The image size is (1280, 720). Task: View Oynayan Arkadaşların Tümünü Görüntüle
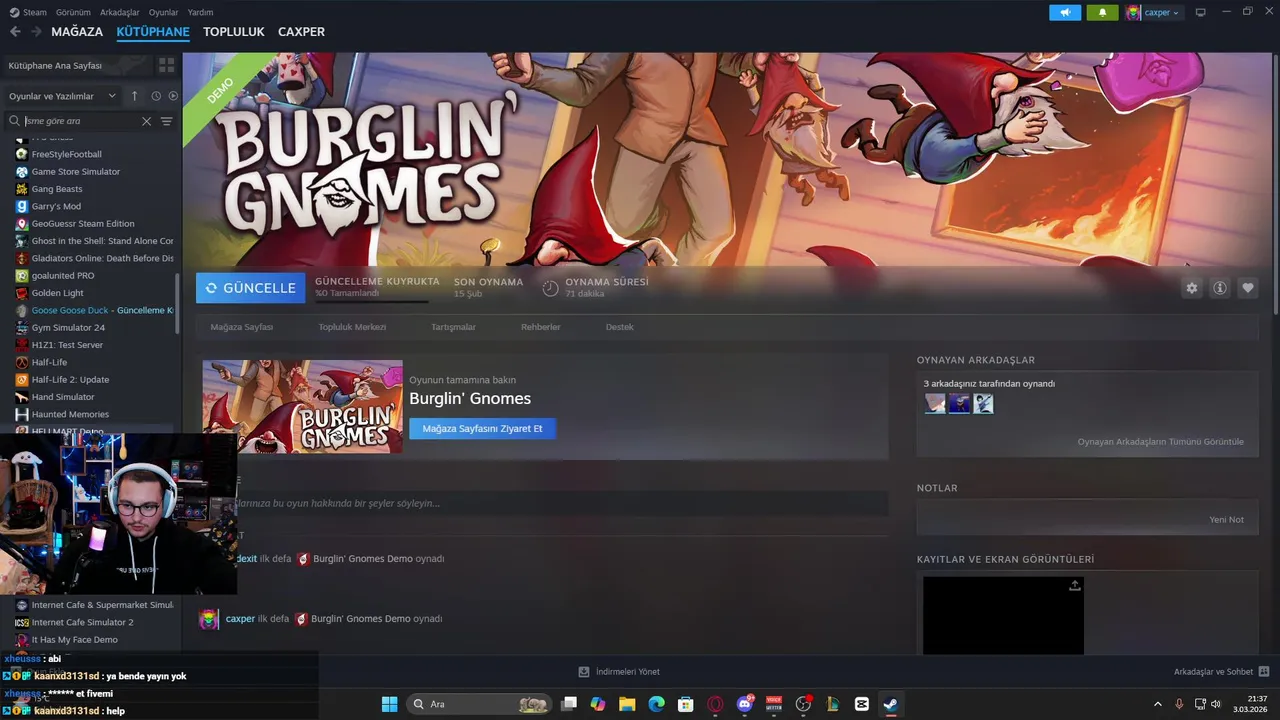(1160, 442)
